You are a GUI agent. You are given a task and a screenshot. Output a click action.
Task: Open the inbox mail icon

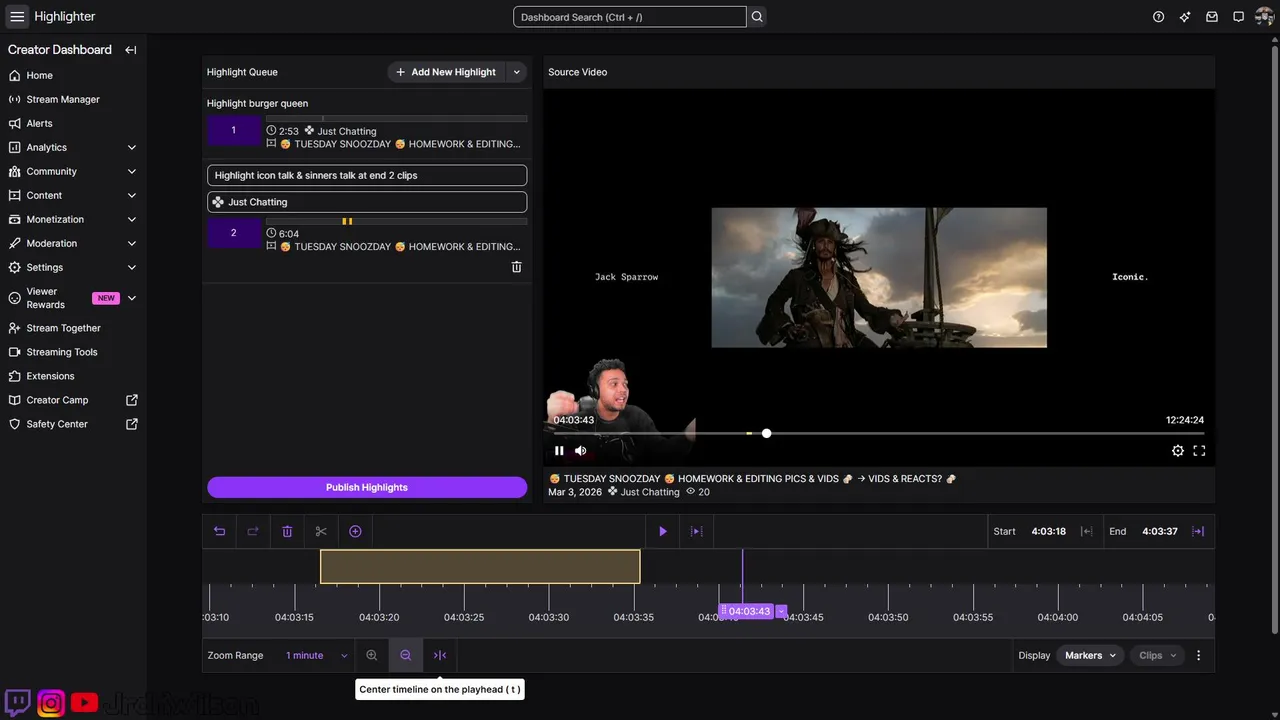pyautogui.click(x=1212, y=17)
